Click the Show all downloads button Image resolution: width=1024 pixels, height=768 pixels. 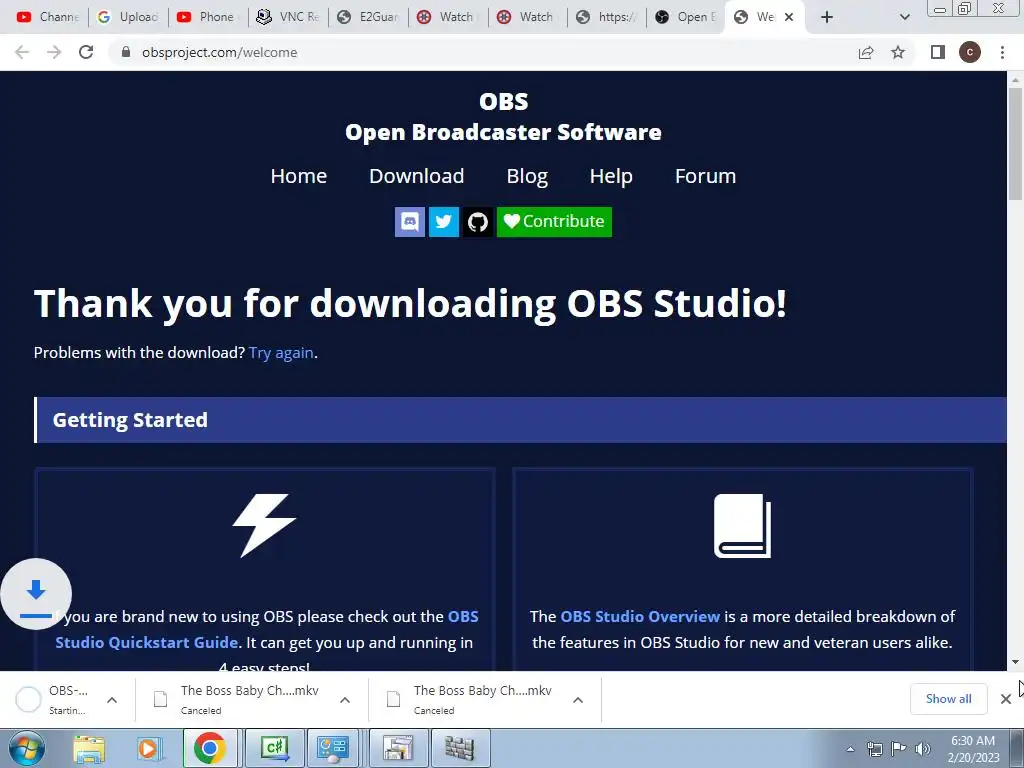pyautogui.click(x=948, y=699)
